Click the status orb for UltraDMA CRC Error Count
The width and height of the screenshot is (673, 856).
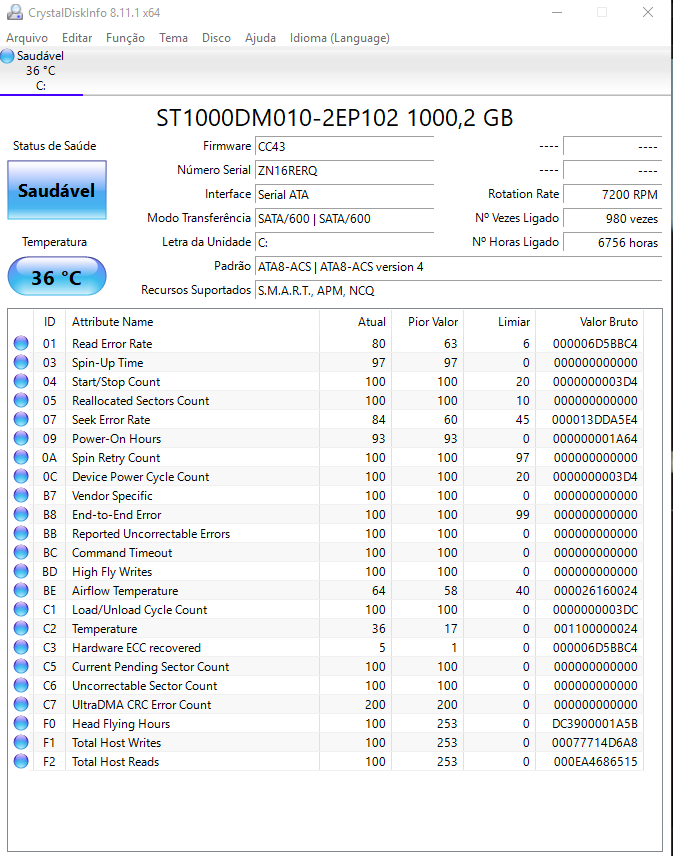click(21, 704)
